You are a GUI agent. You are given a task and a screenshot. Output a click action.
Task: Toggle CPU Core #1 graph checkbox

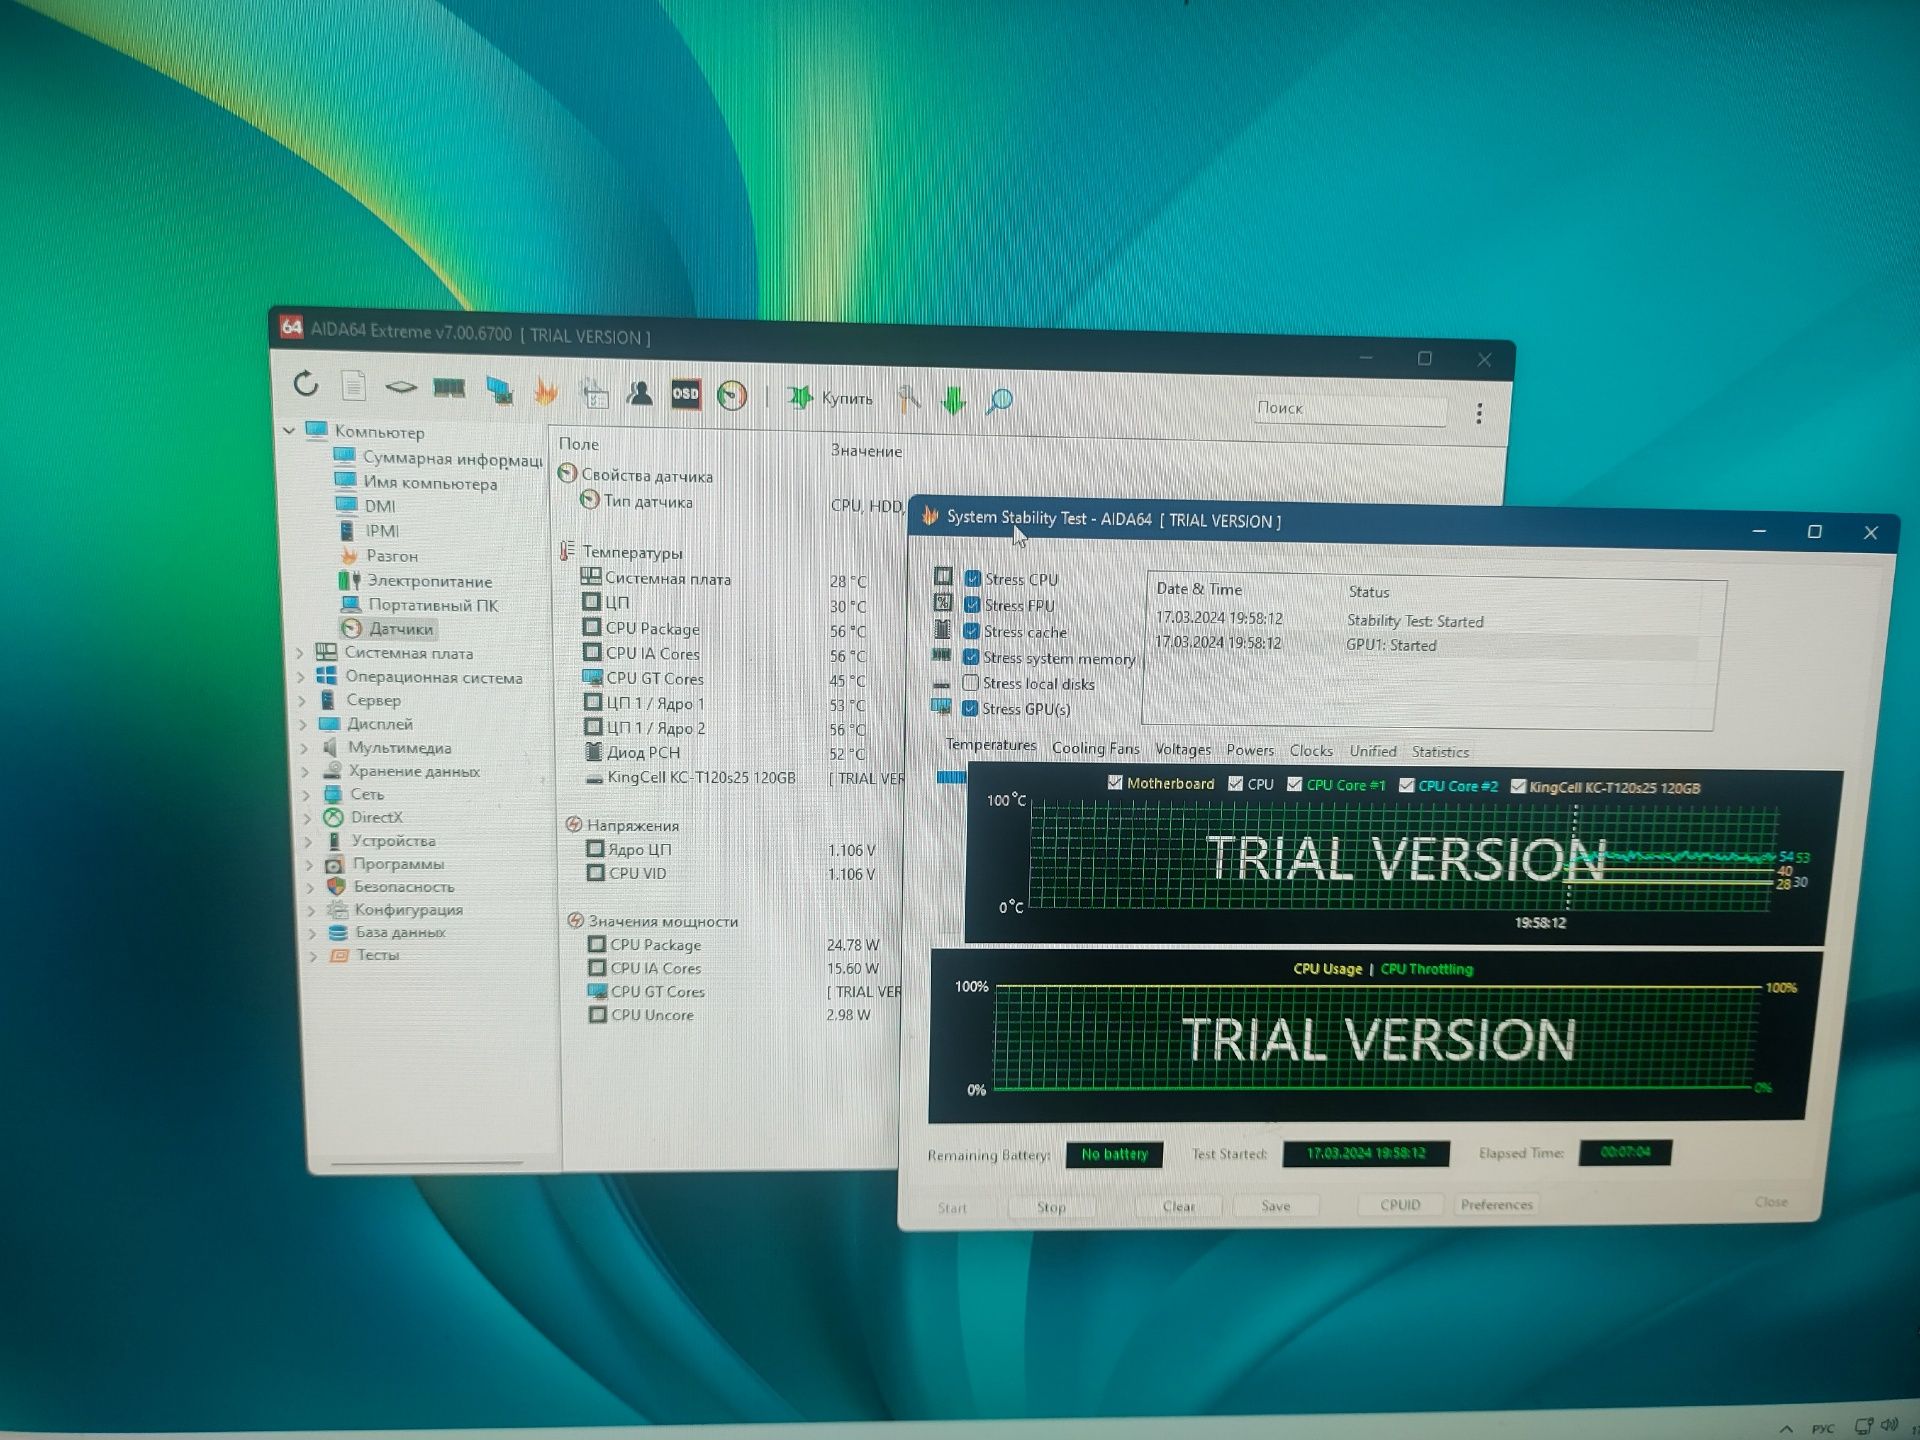coord(1295,784)
